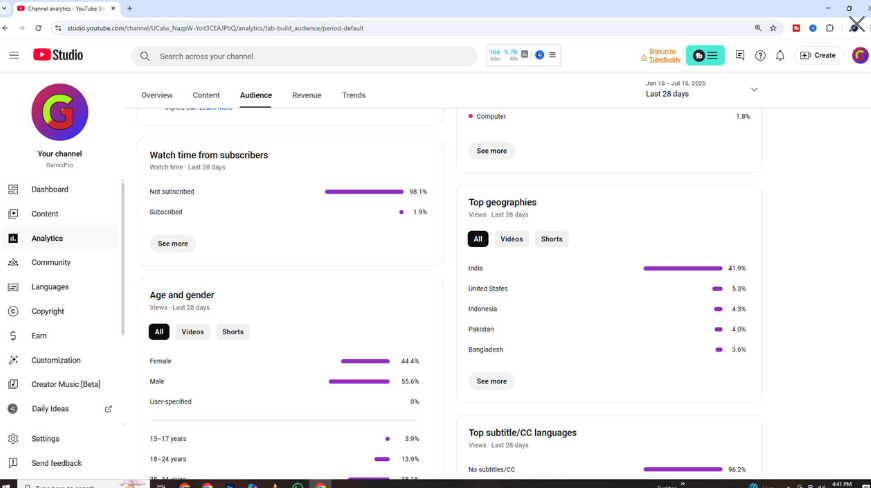Toggle the hamburger menu beside the Studio logo
The width and height of the screenshot is (871, 488).
pos(14,55)
